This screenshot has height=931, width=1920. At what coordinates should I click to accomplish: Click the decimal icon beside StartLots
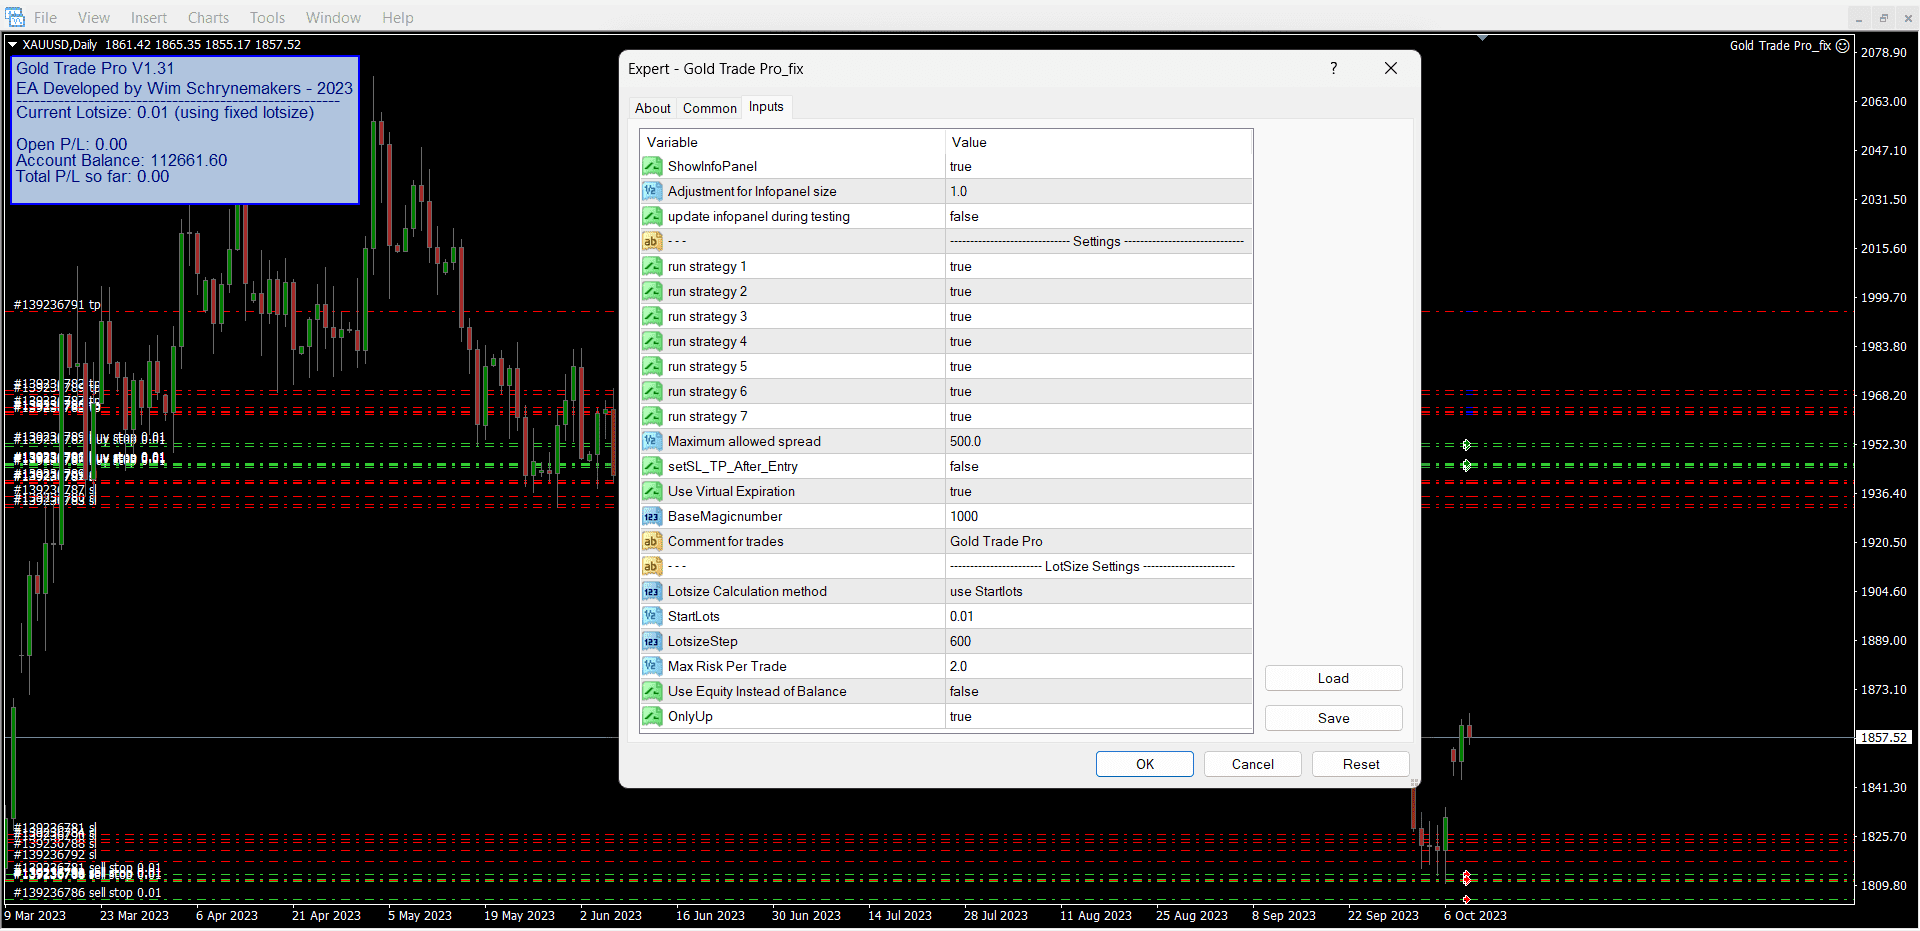point(652,616)
